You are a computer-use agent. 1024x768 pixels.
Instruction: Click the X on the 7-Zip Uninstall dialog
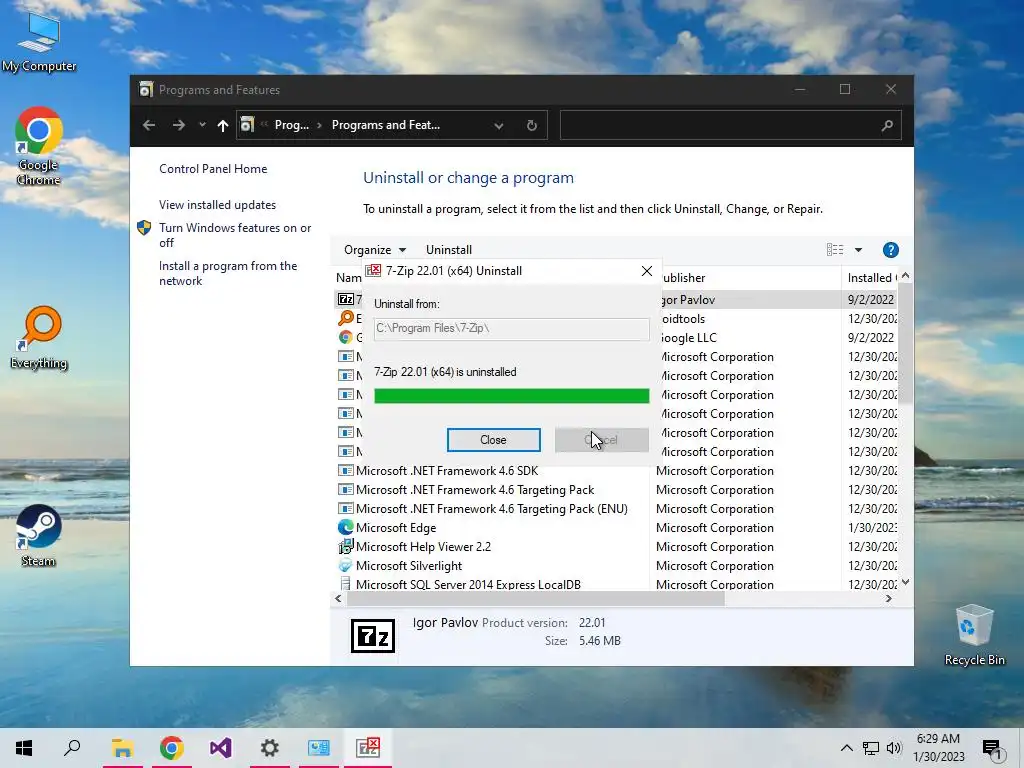pos(647,271)
